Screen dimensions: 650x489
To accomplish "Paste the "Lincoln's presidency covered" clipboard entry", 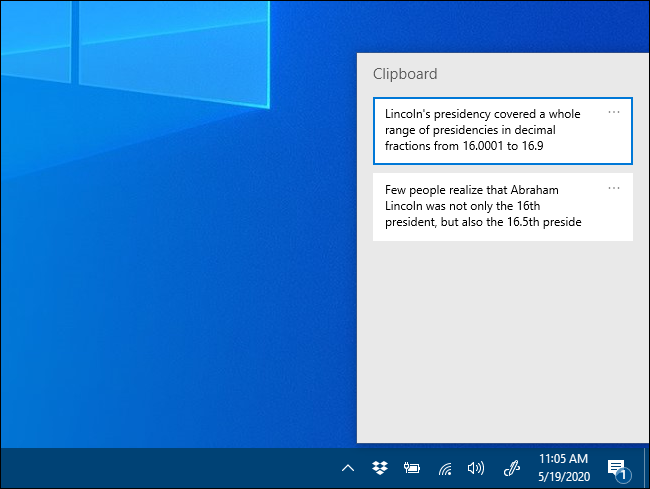I will coord(502,131).
